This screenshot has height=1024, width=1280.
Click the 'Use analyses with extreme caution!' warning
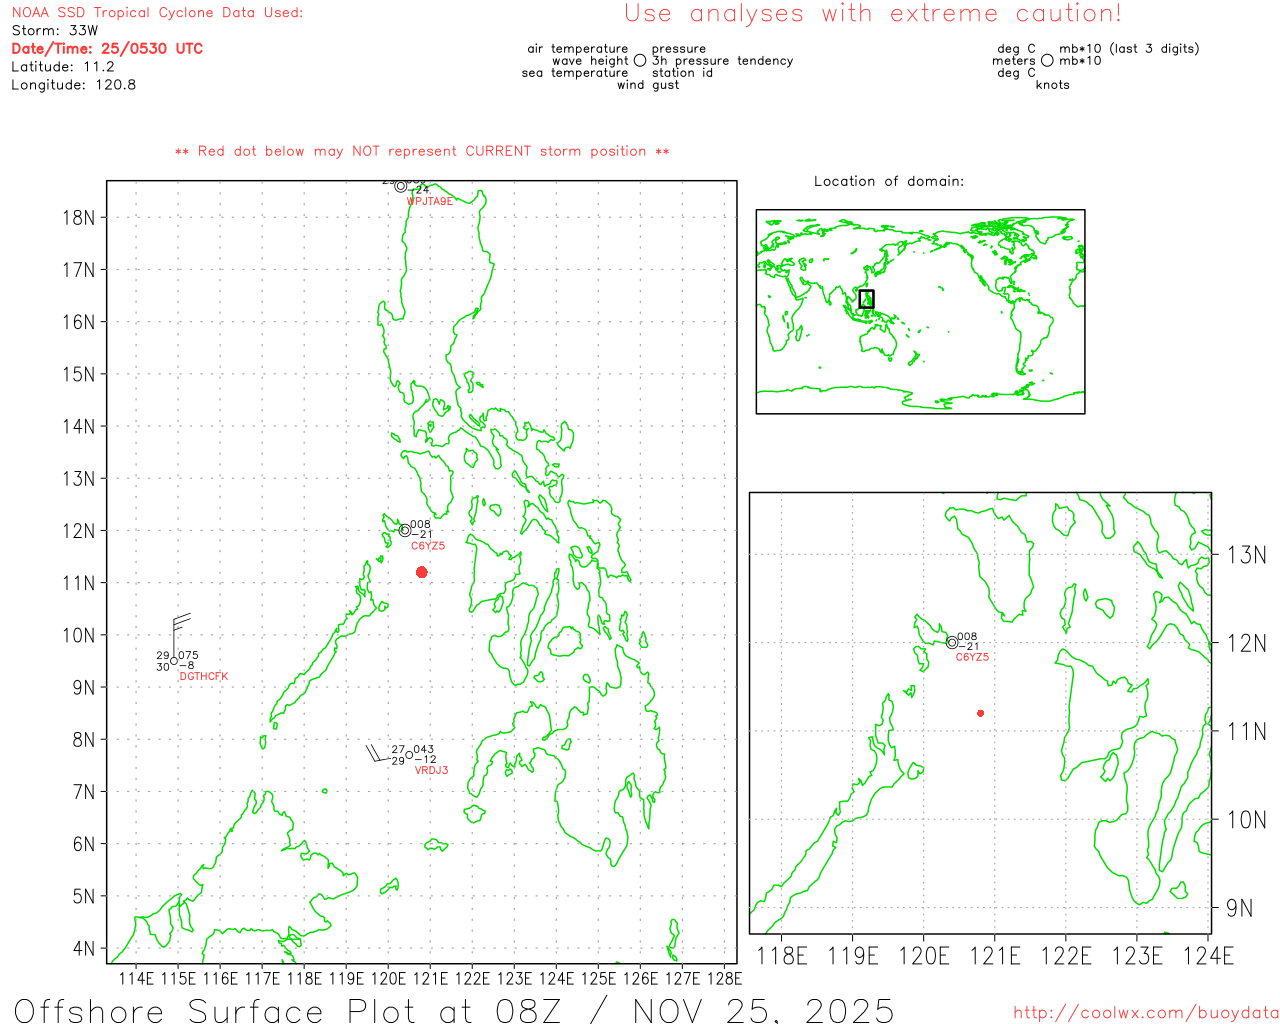[x=873, y=14]
